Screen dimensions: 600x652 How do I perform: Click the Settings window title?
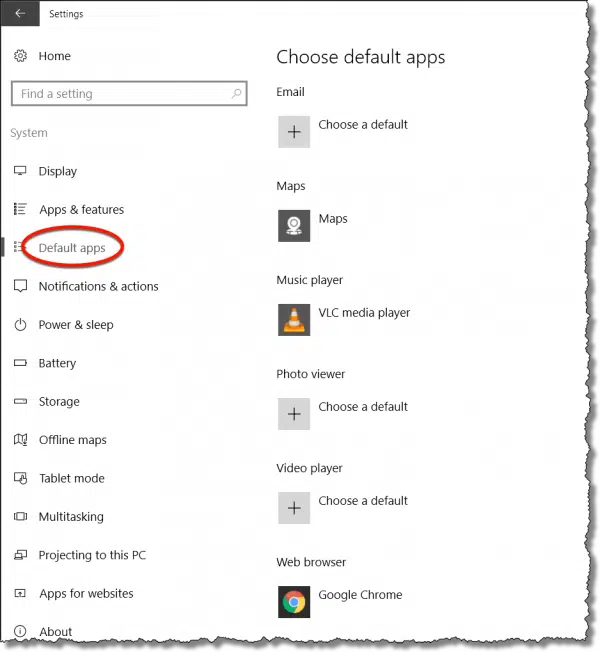coord(66,14)
